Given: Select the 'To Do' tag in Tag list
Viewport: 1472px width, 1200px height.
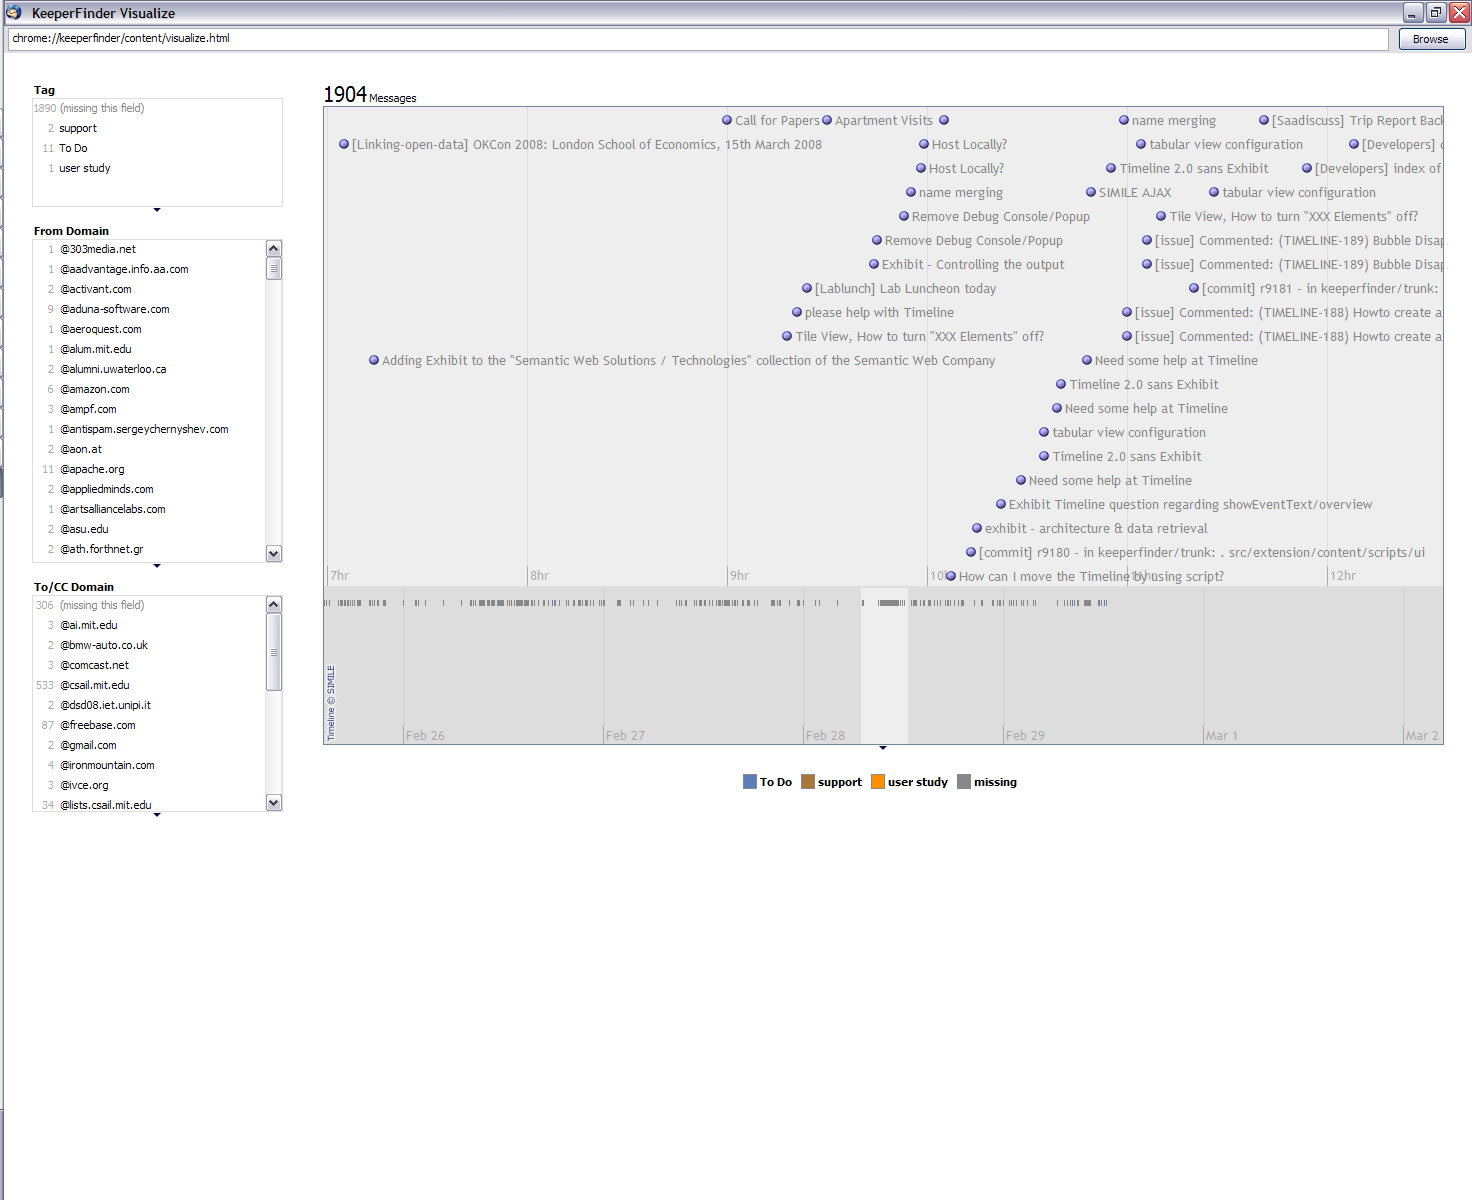Looking at the screenshot, I should pyautogui.click(x=73, y=148).
